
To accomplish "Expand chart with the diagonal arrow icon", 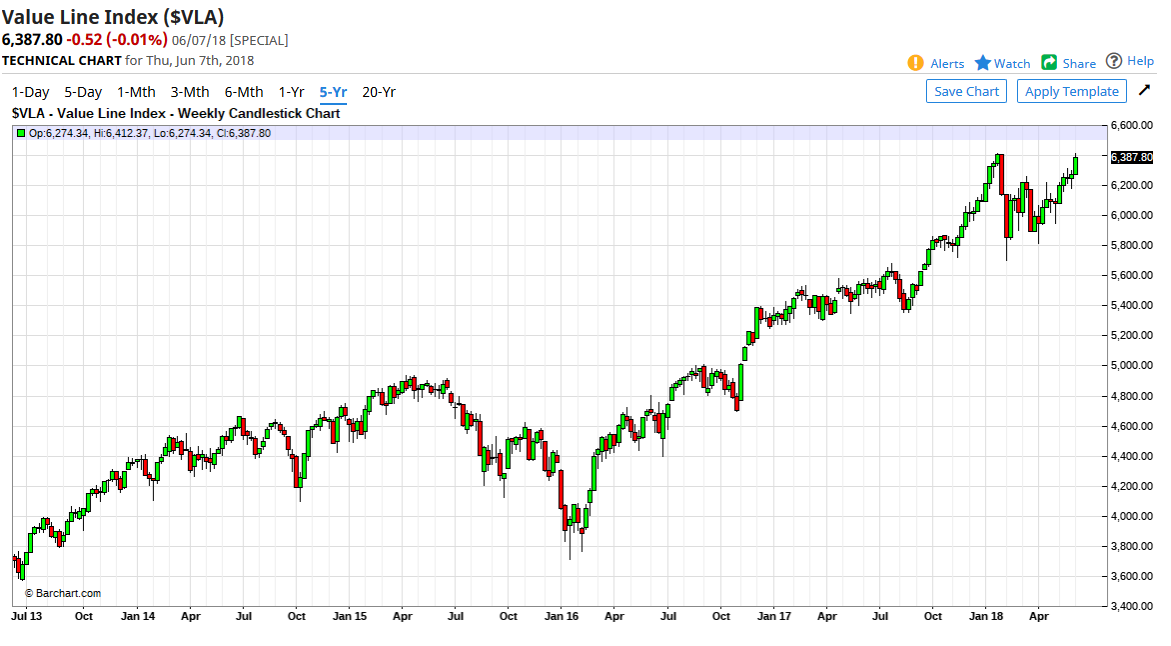I will tap(1144, 90).
